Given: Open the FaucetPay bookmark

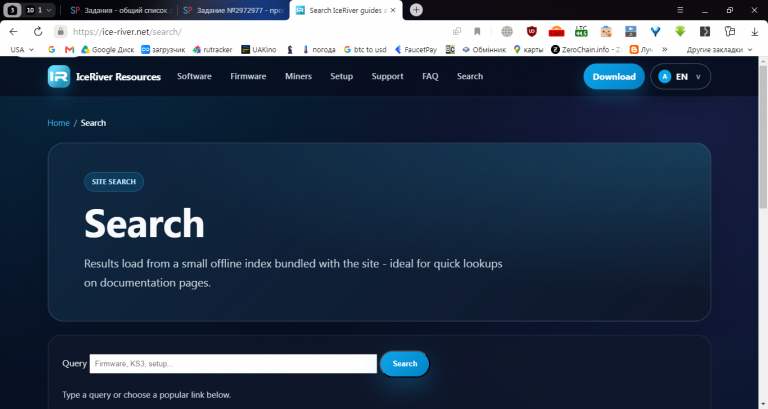Looking at the screenshot, I should pyautogui.click(x=416, y=49).
